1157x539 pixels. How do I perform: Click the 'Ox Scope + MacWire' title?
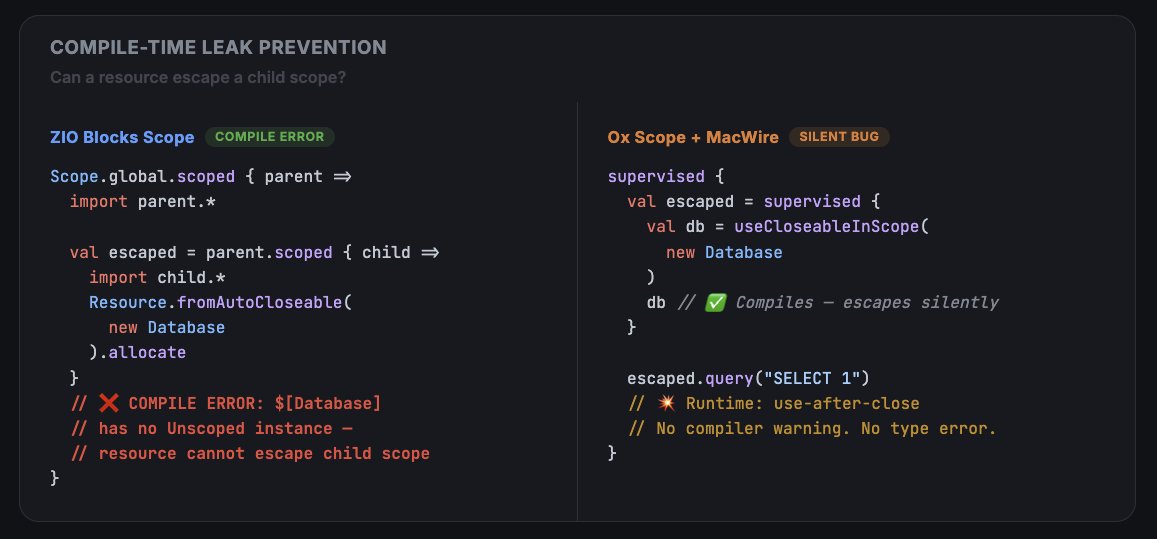(x=693, y=137)
